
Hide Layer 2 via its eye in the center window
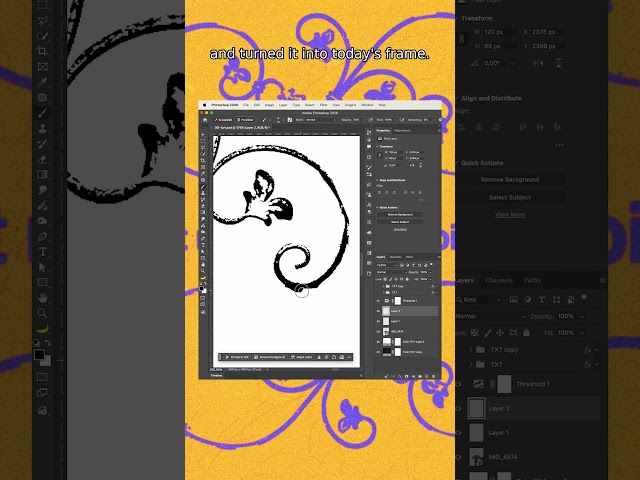pyautogui.click(x=378, y=311)
